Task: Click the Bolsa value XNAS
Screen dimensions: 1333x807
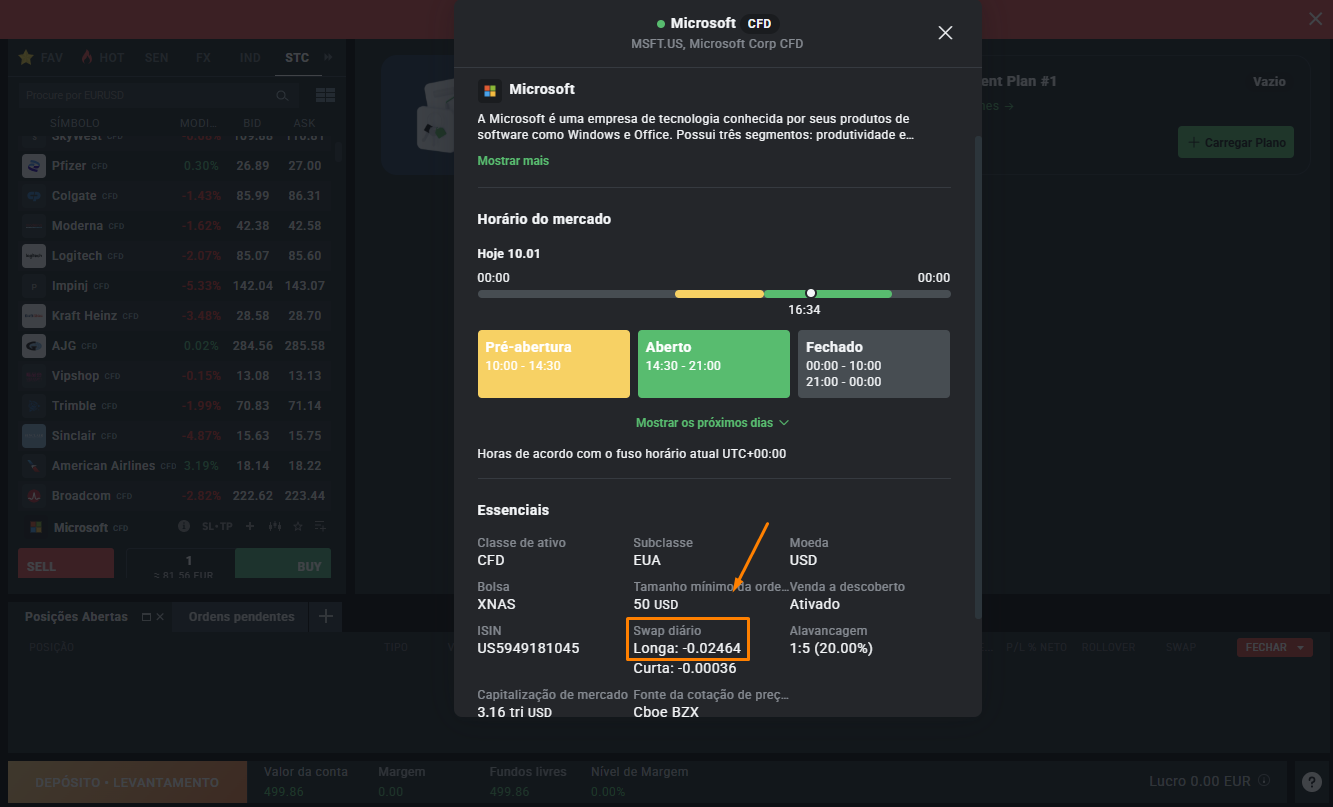Action: 497,605
